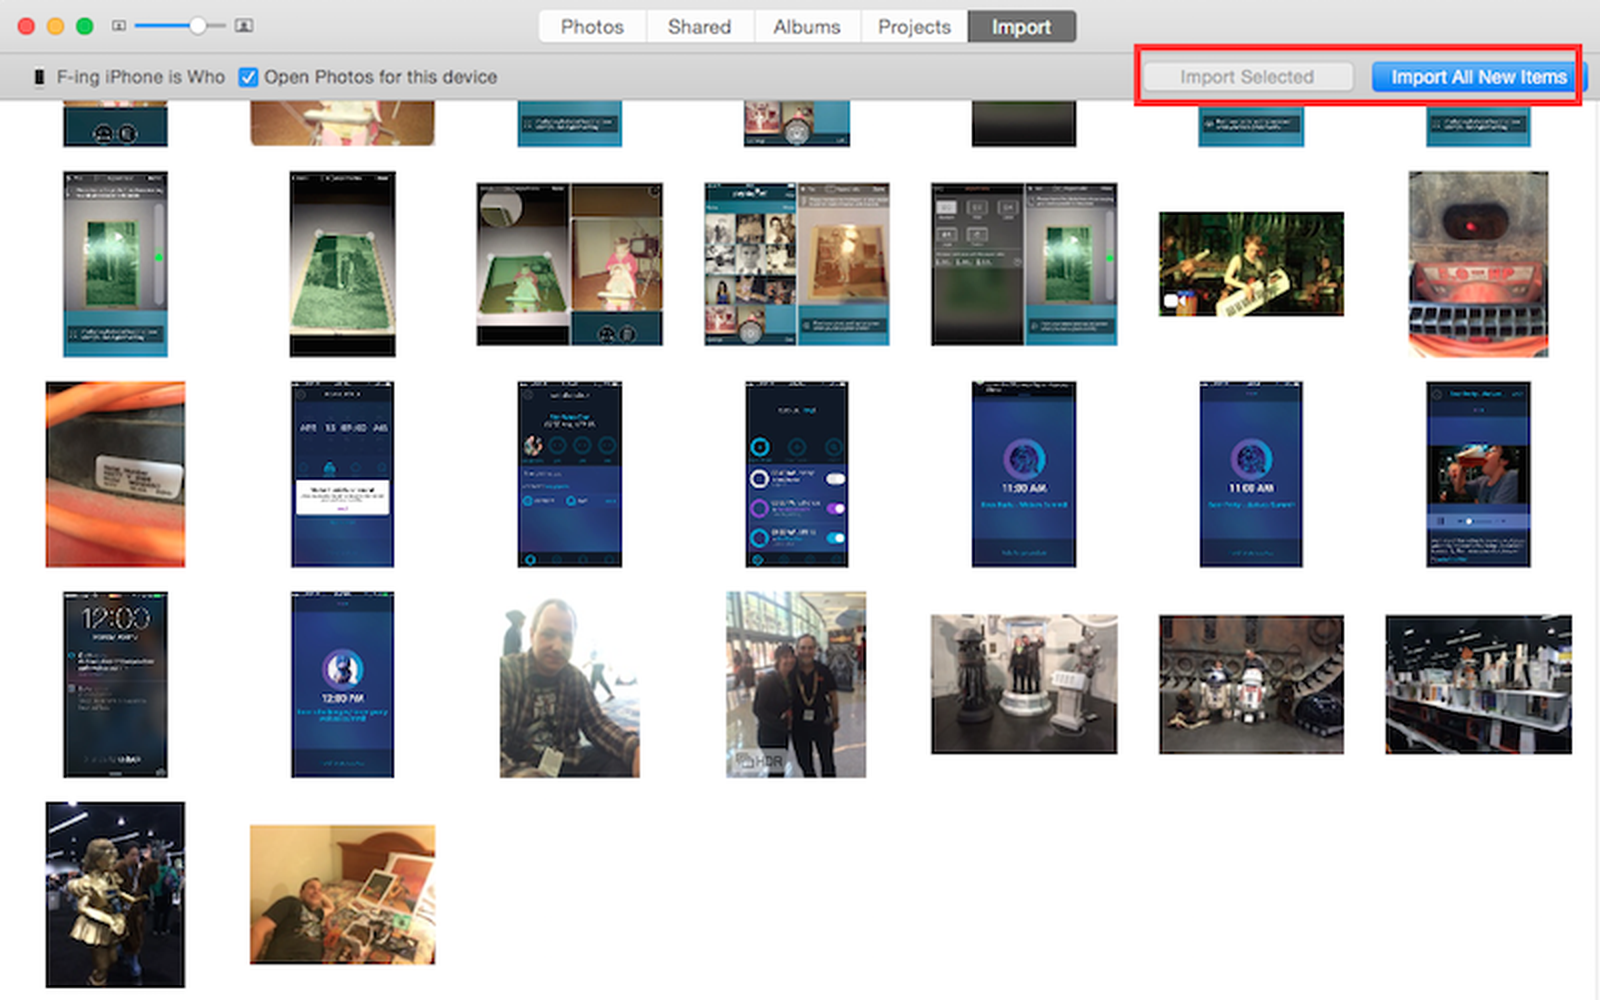Uncheck Open Photos for this device
The image size is (1600, 1000).
(248, 77)
